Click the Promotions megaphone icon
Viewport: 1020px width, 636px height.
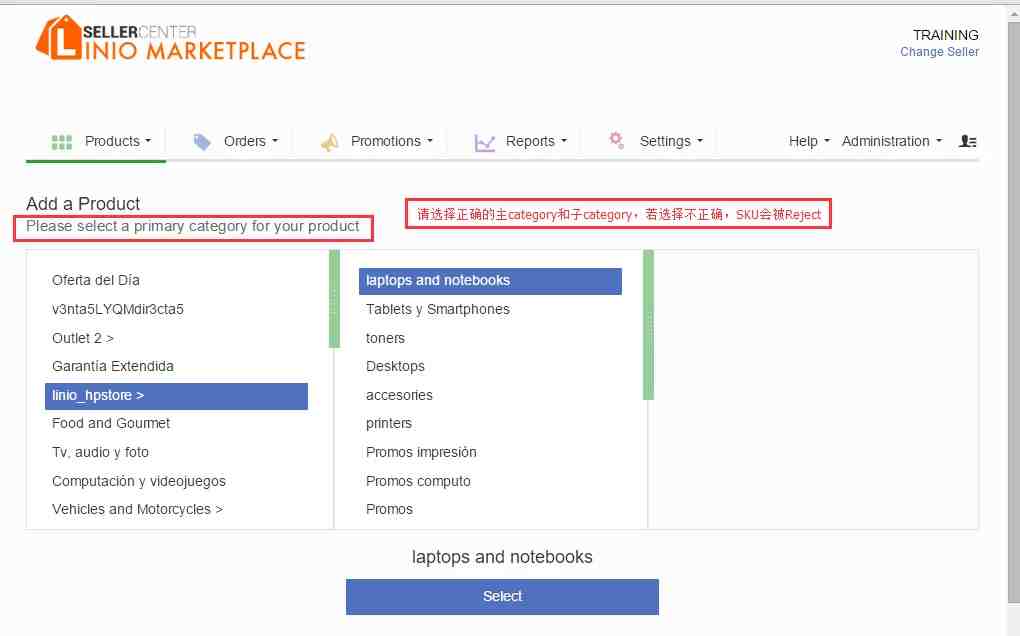329,142
